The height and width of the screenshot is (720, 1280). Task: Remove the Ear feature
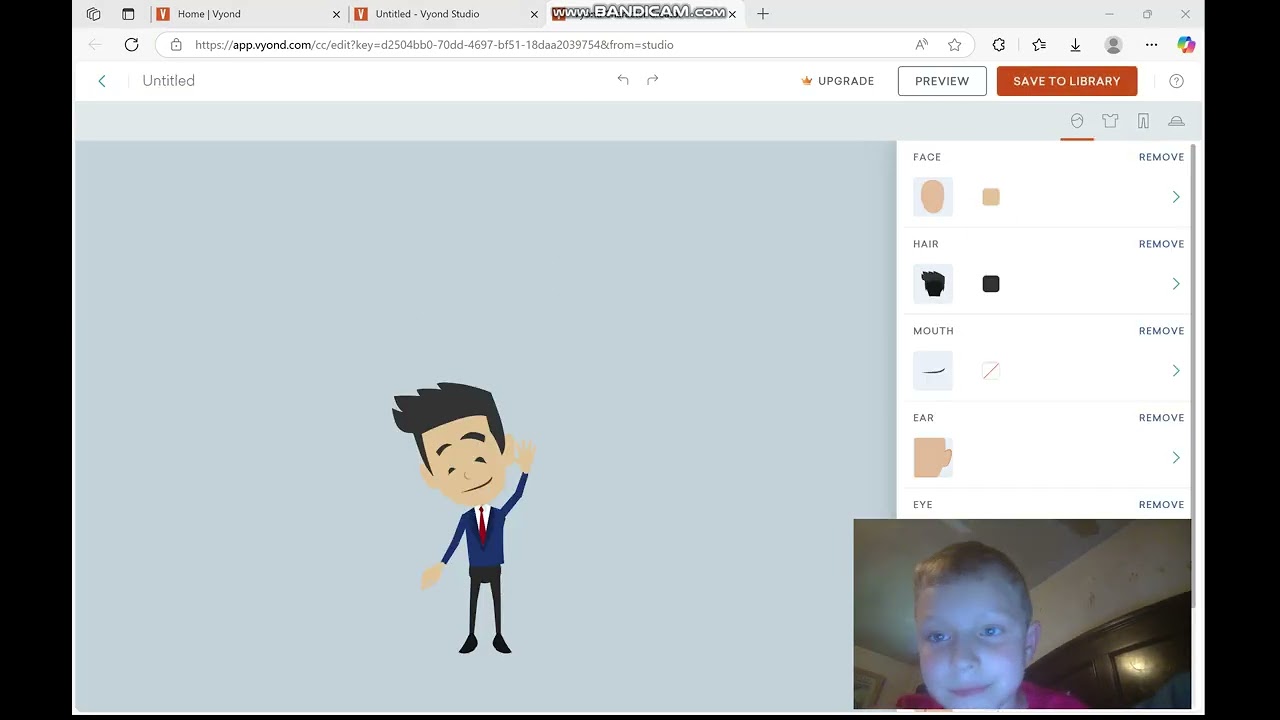click(1161, 418)
